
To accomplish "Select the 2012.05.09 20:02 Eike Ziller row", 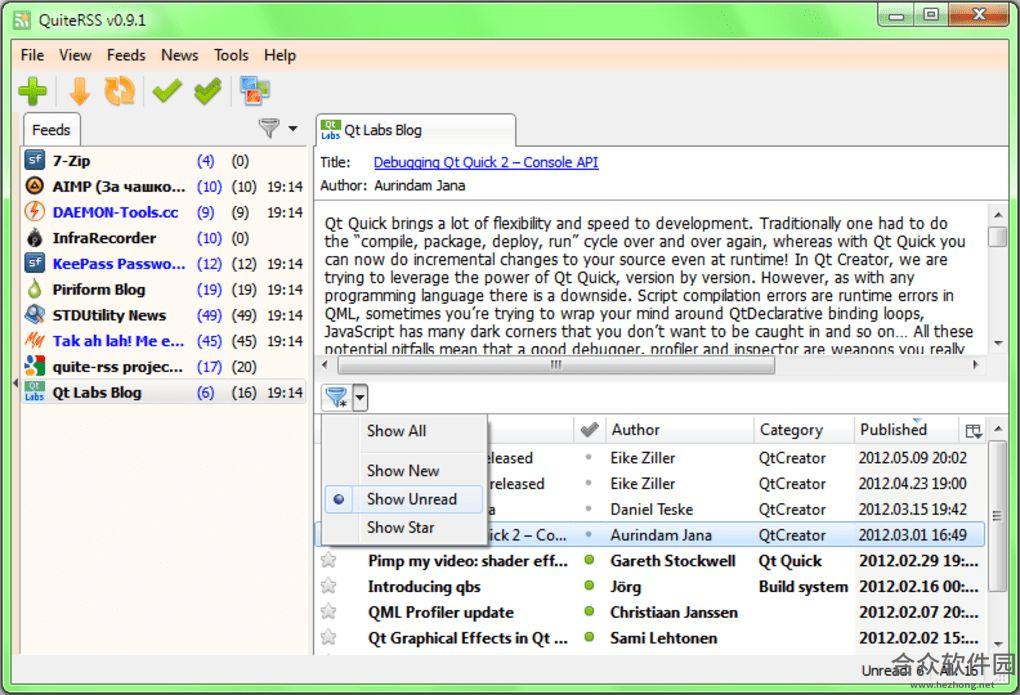I will (649, 457).
